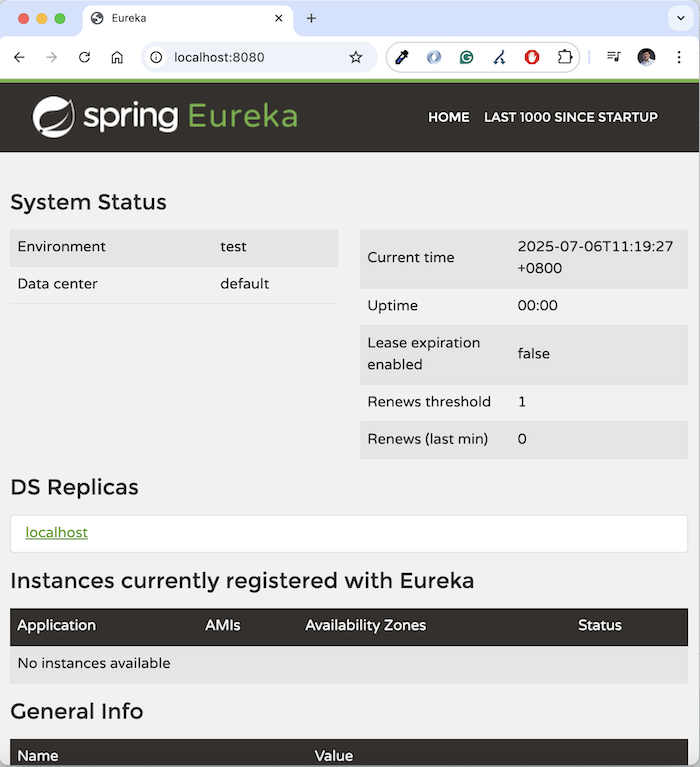Expand the tab search chevron

(680, 19)
